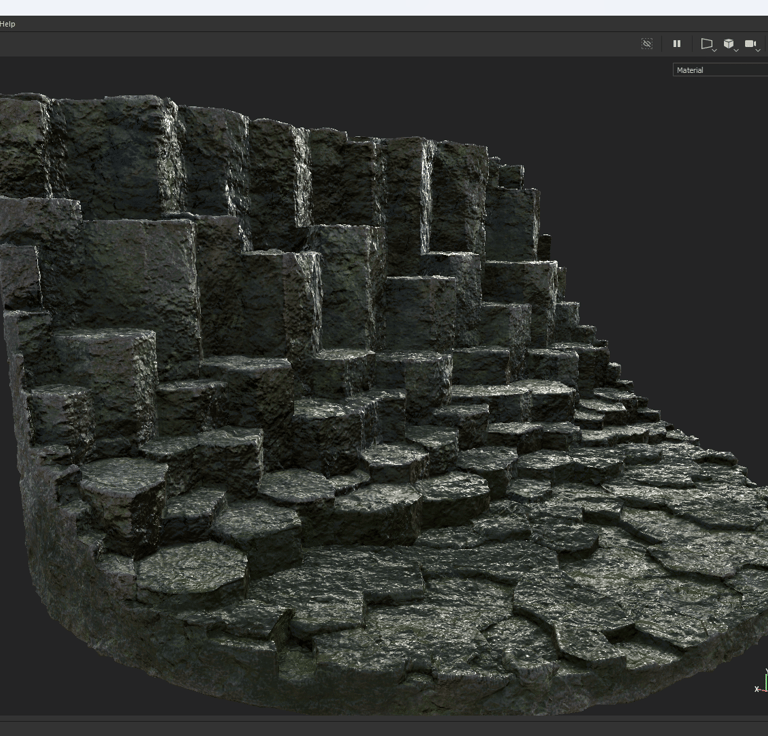The height and width of the screenshot is (736, 768).
Task: Expand the chevron beside the cube icon
Action: 737,49
